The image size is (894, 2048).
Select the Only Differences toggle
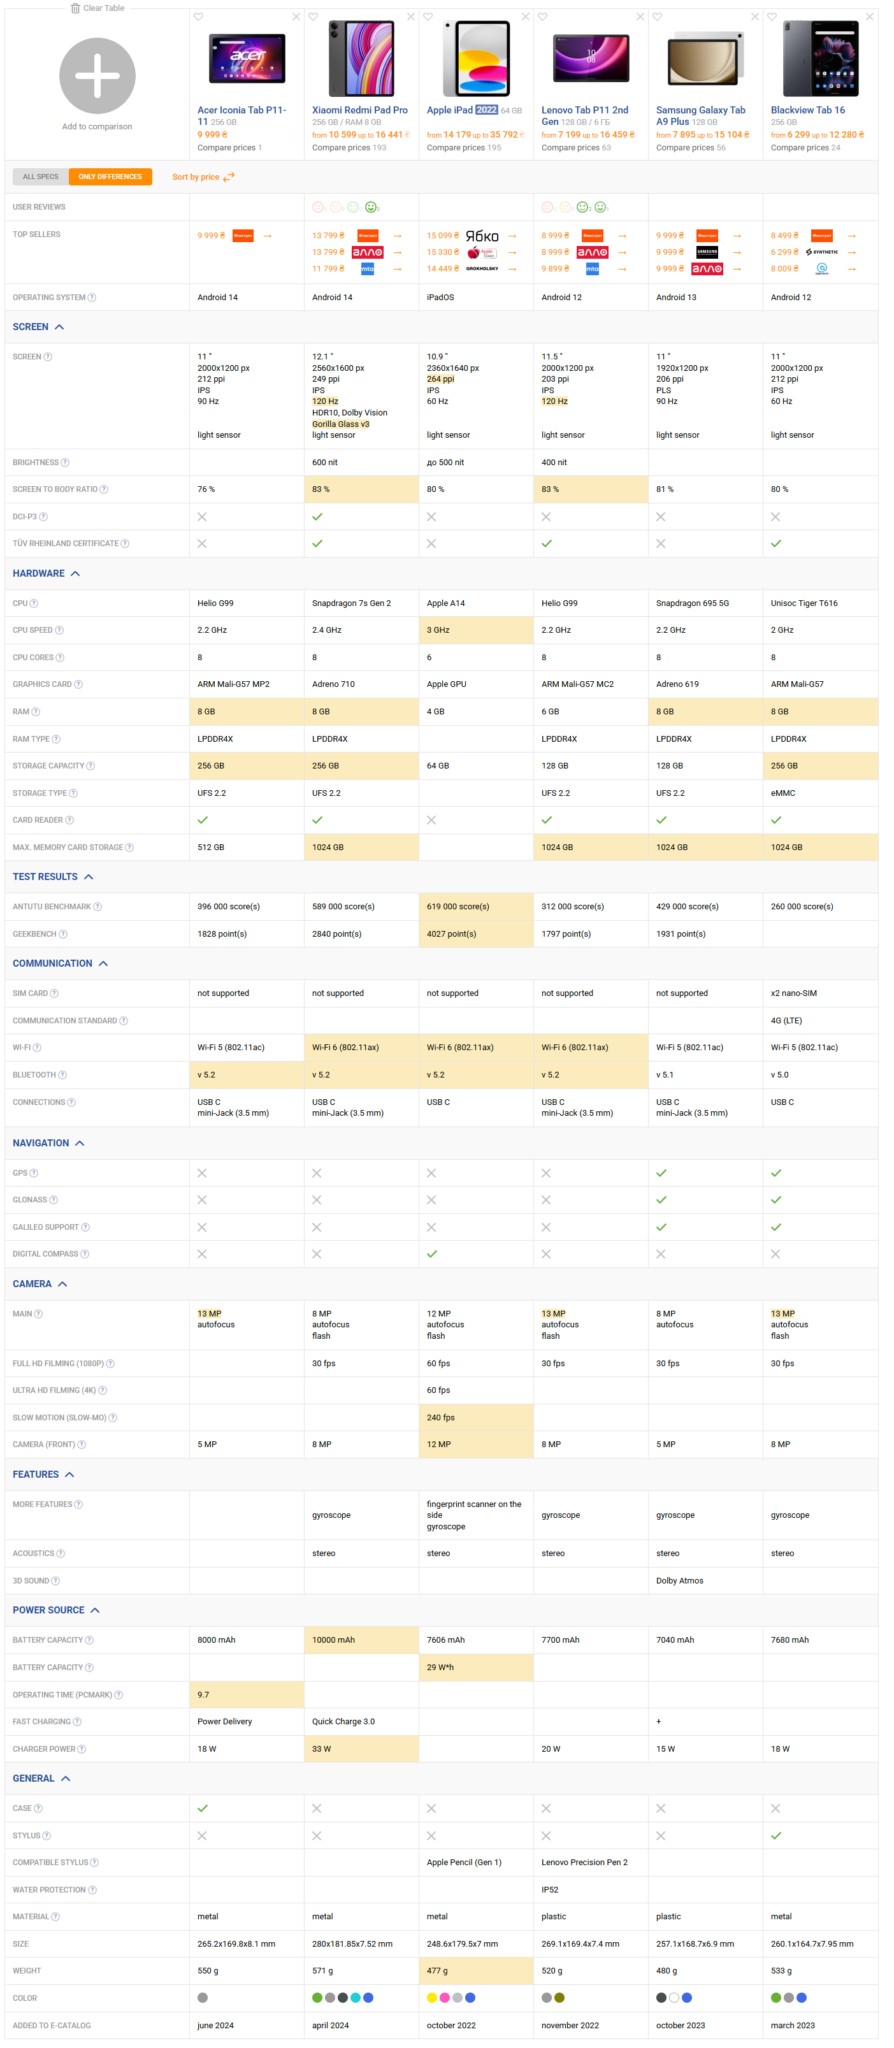pyautogui.click(x=110, y=177)
